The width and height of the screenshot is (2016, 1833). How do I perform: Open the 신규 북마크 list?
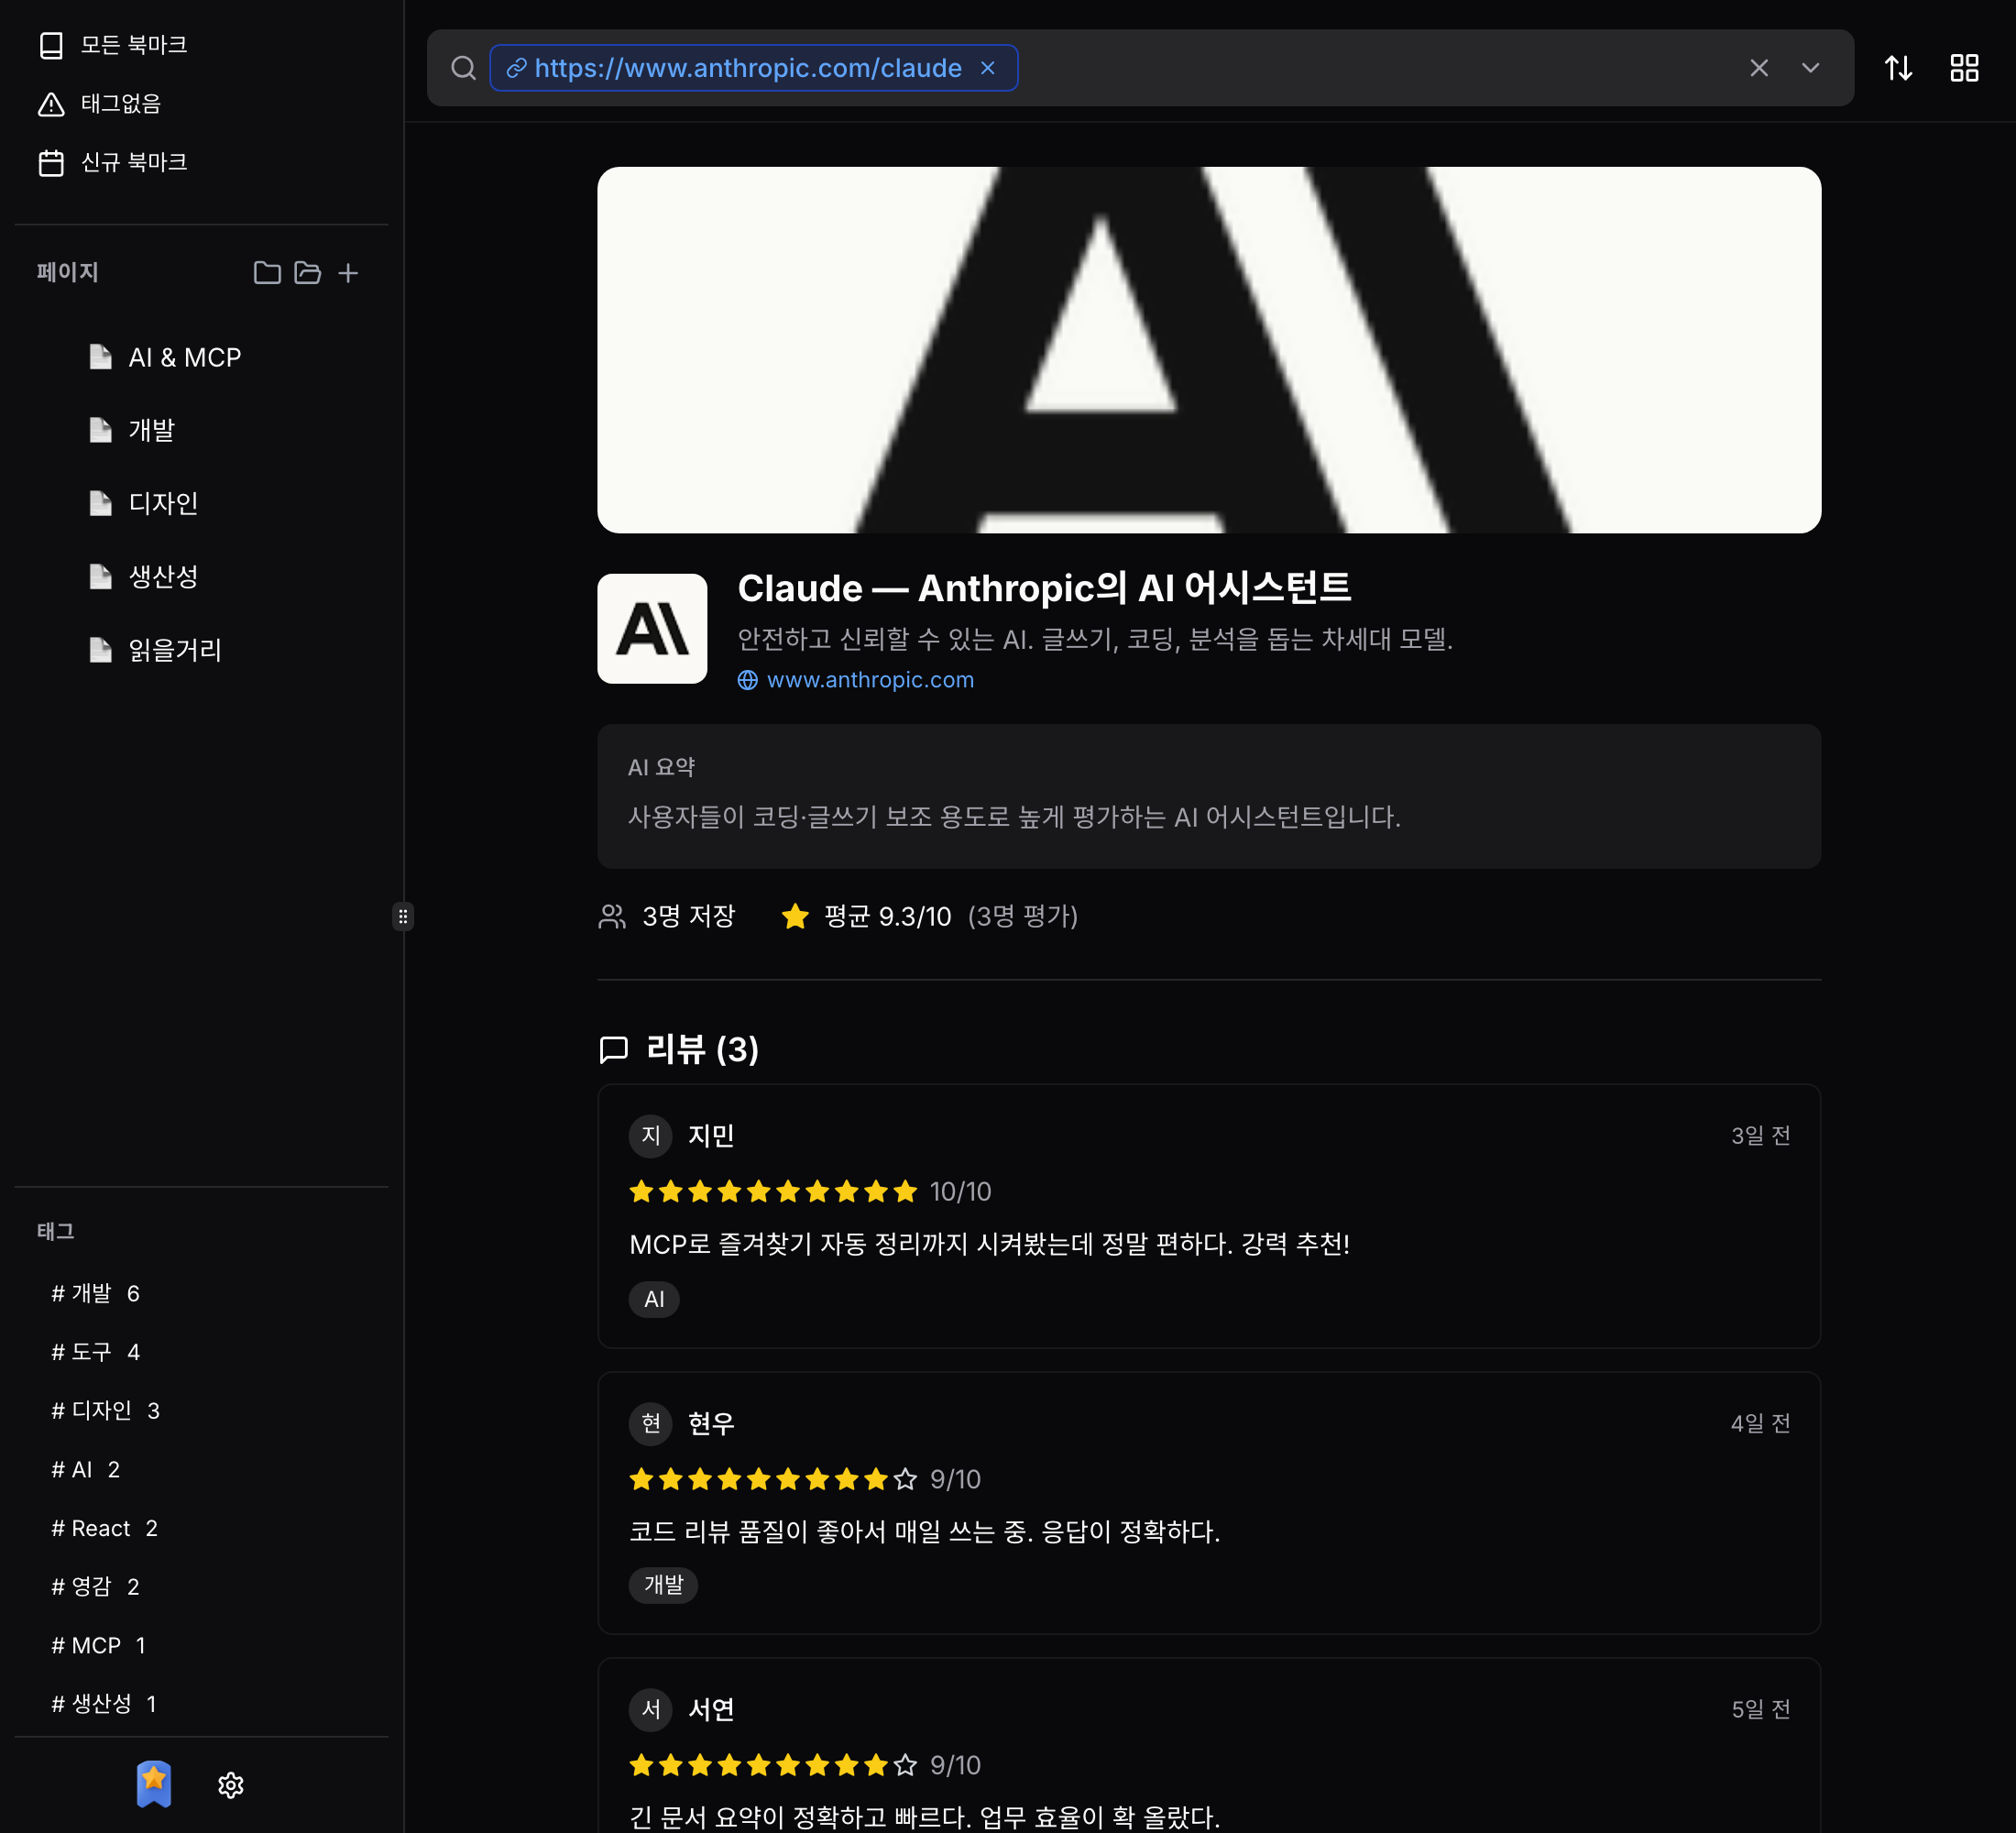pyautogui.click(x=113, y=162)
